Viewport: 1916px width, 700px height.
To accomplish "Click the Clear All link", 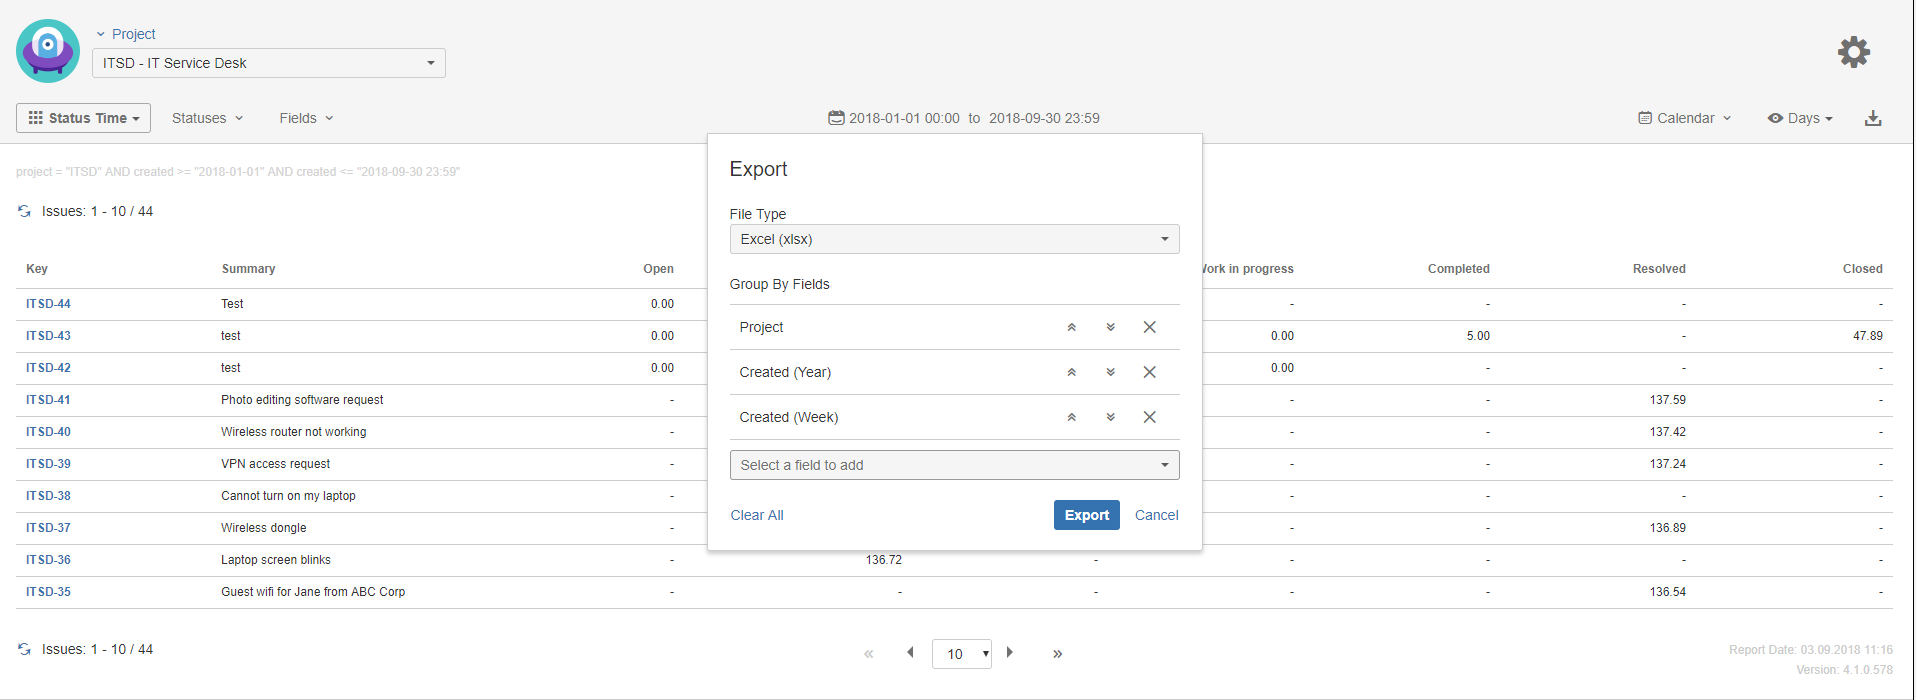I will (756, 515).
